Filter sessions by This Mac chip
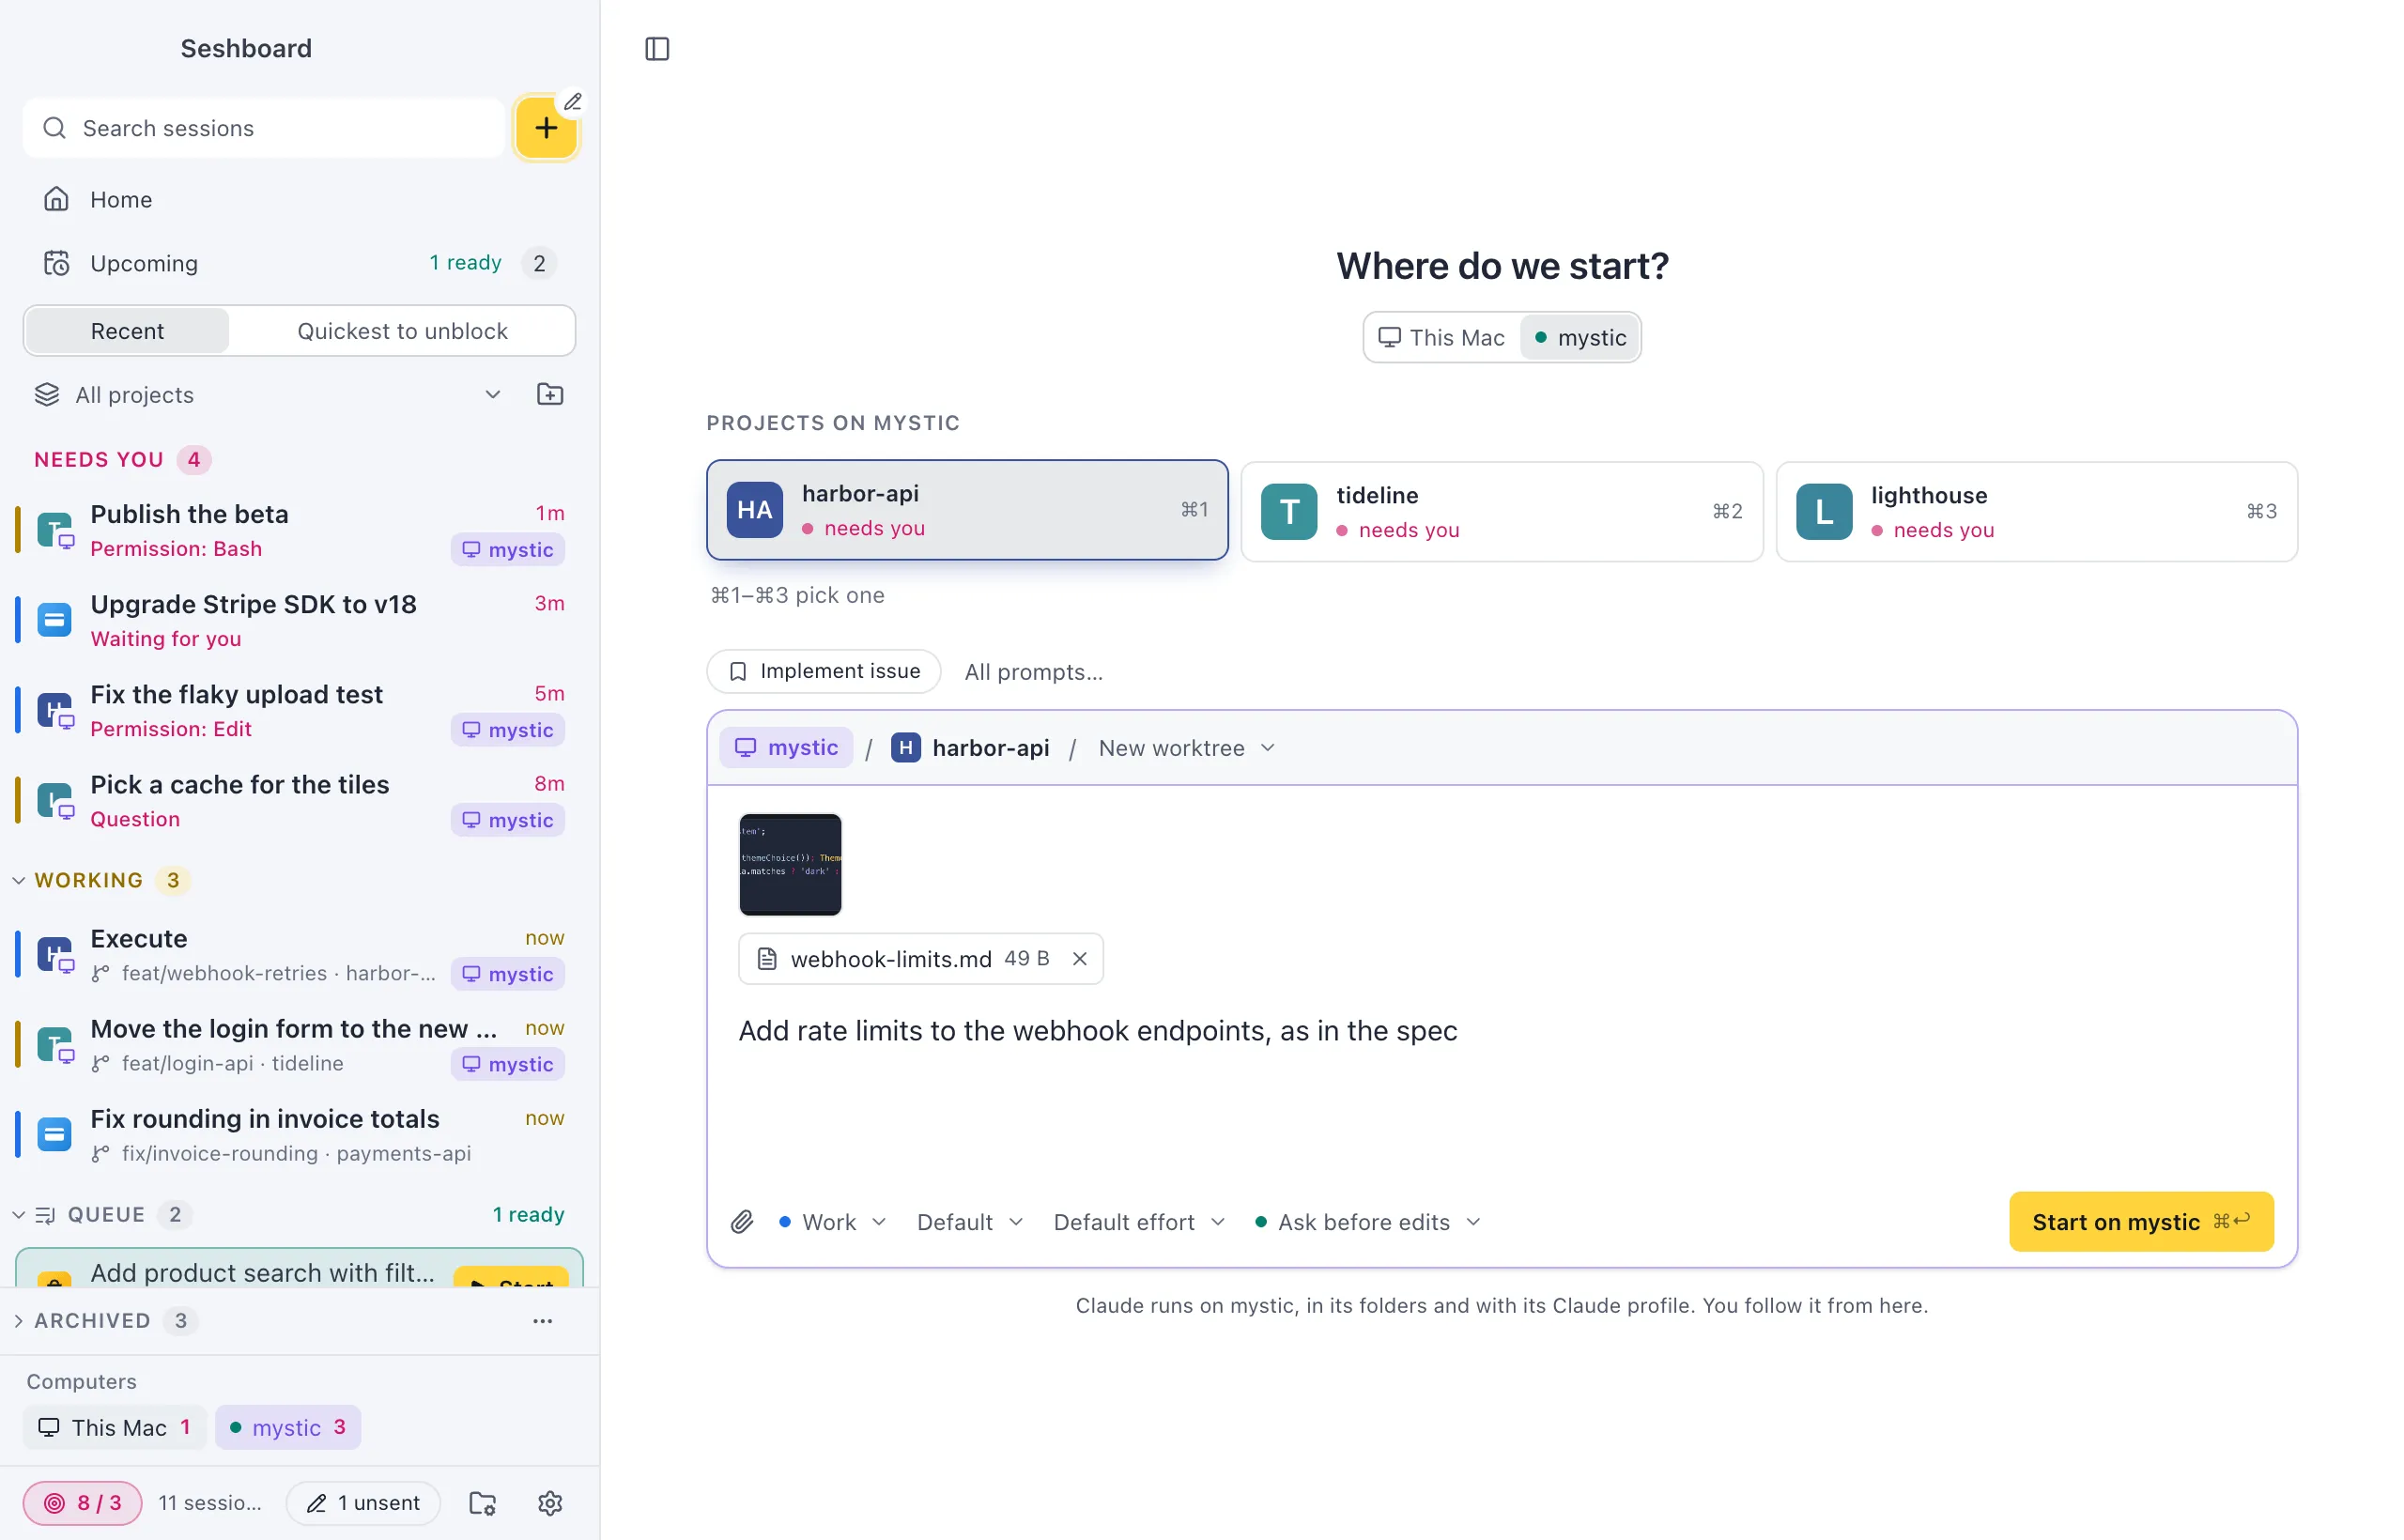This screenshot has width=2404, height=1540. coord(114,1426)
